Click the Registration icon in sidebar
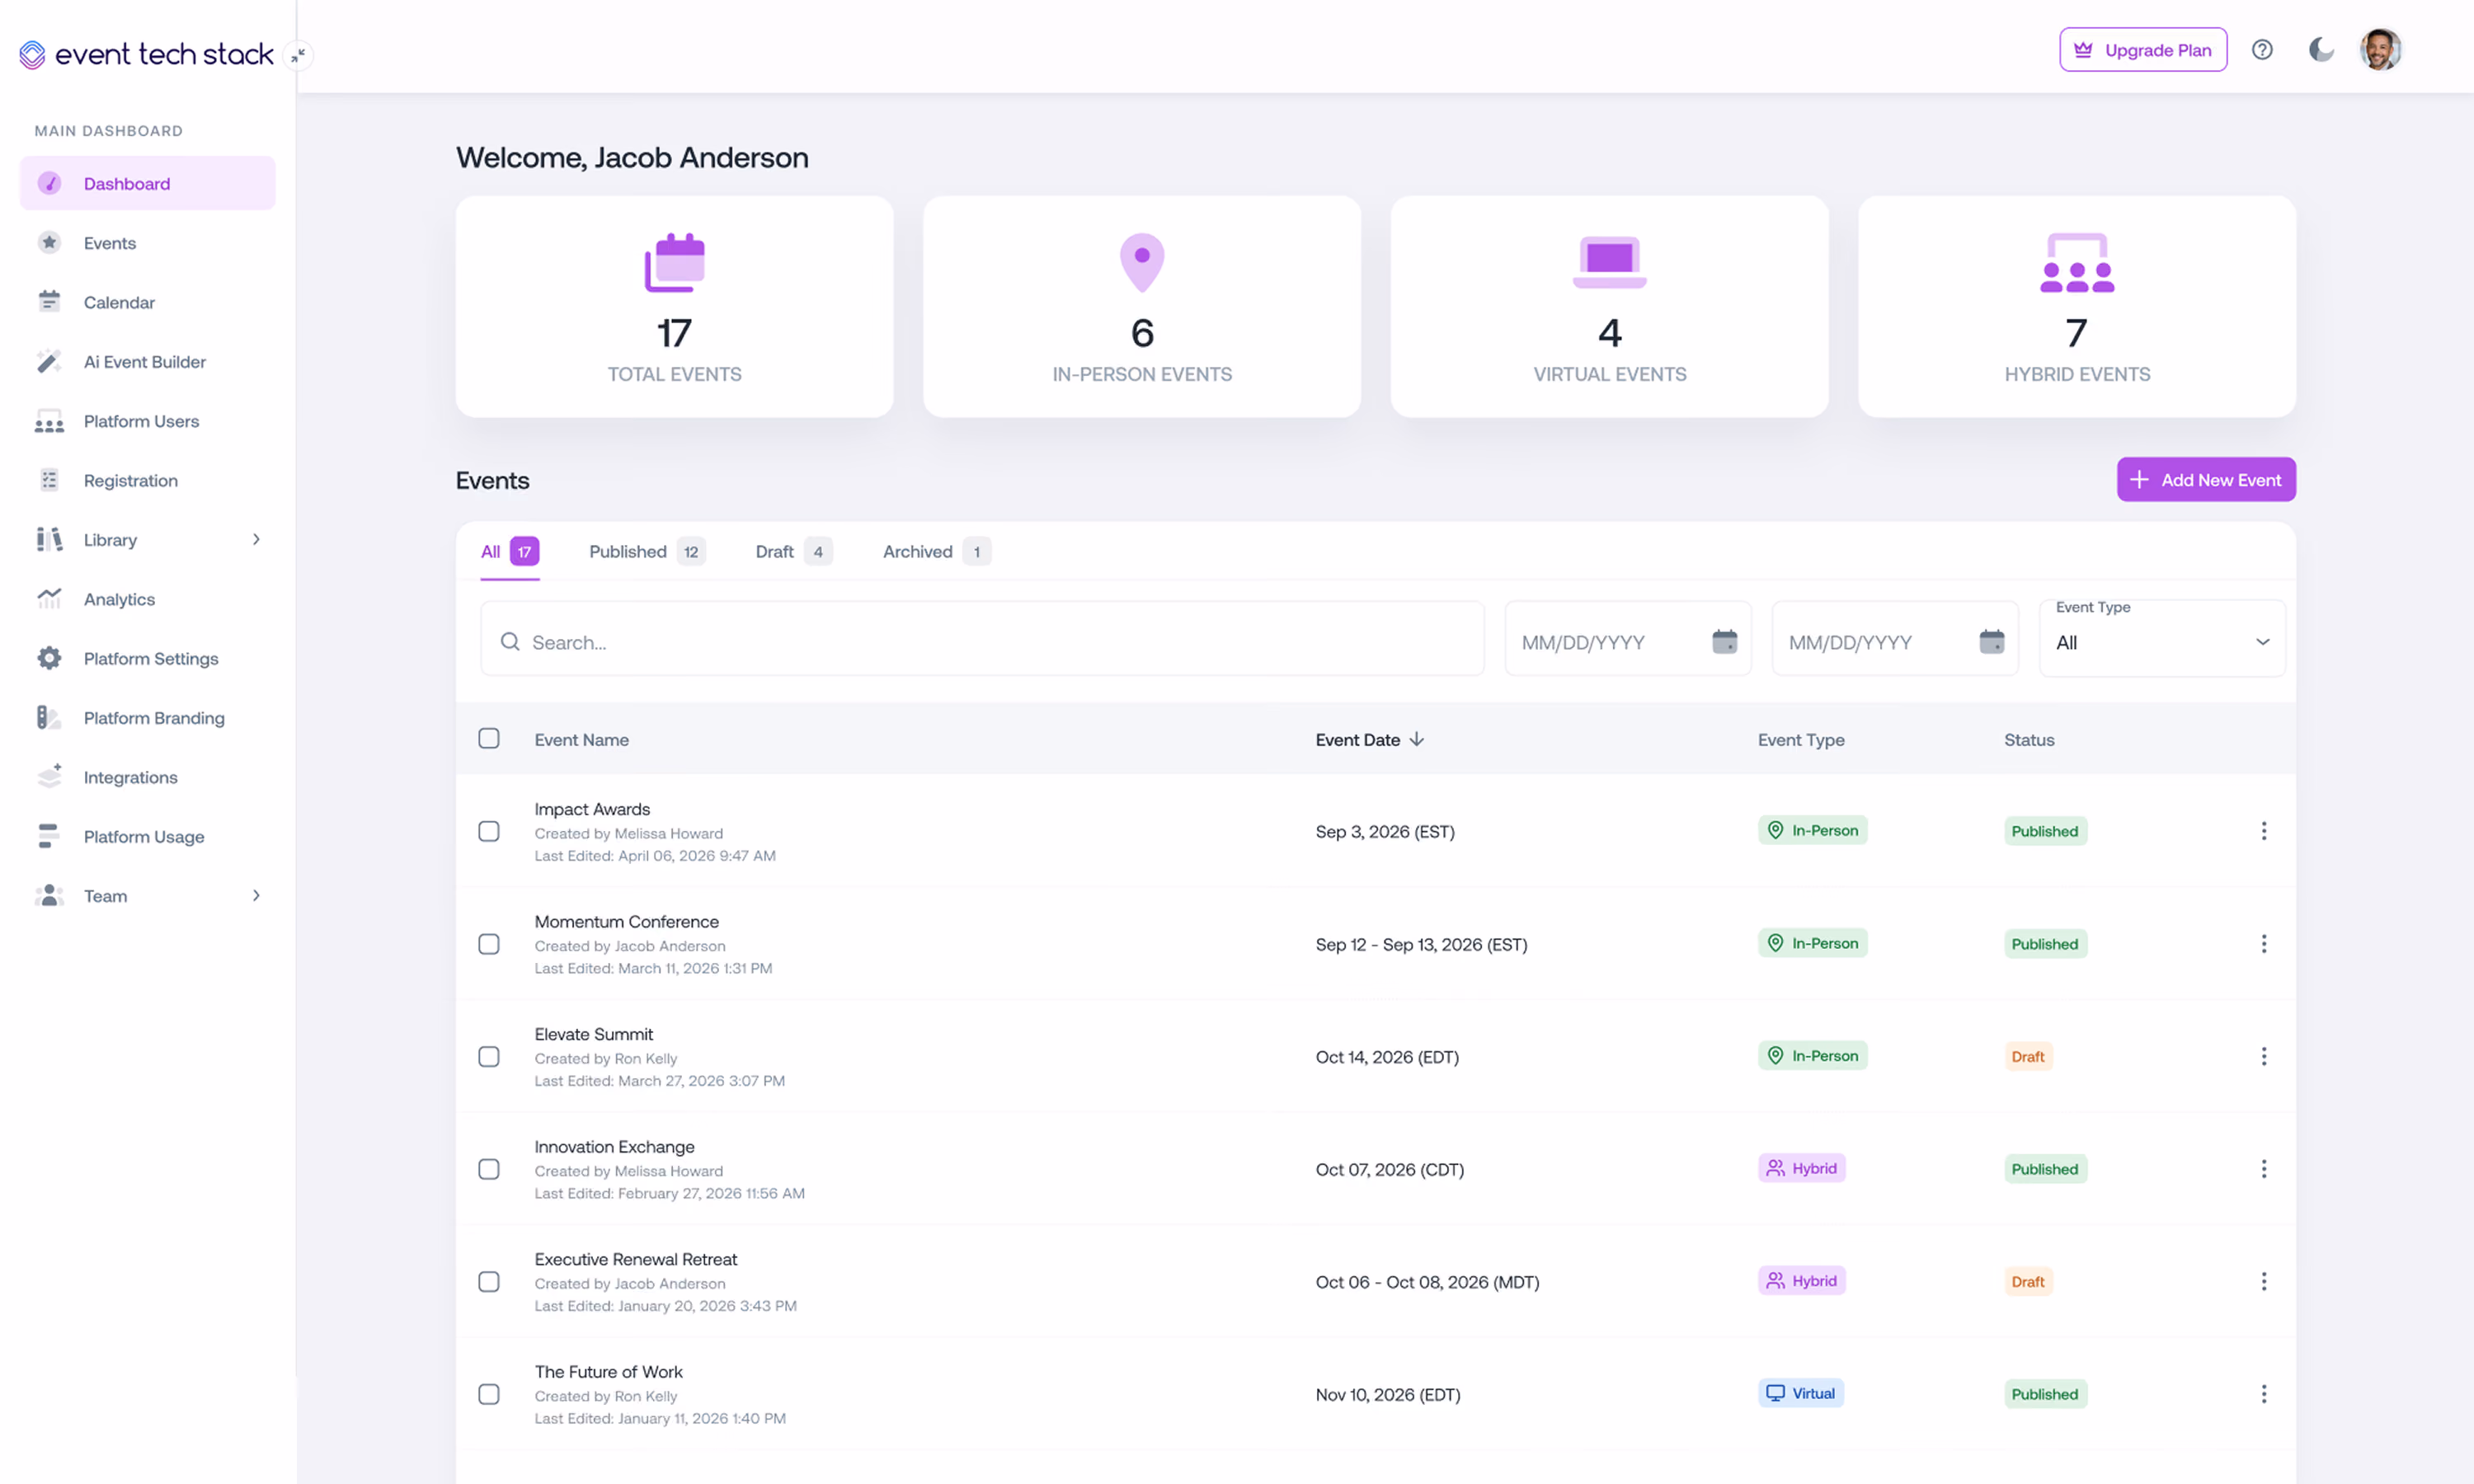 [x=49, y=480]
